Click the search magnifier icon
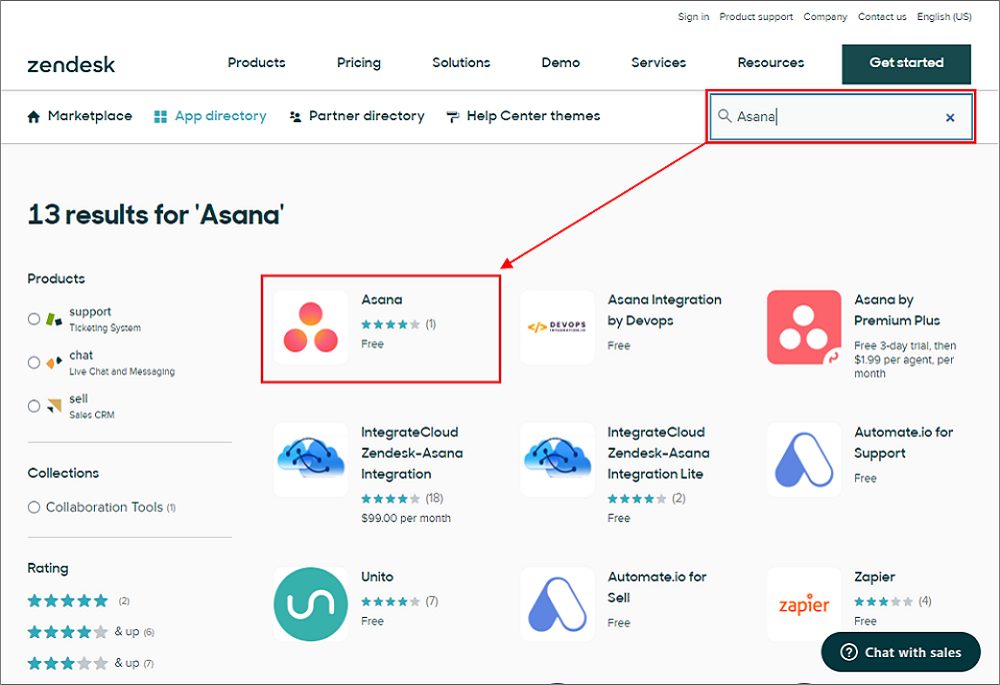 [x=724, y=116]
